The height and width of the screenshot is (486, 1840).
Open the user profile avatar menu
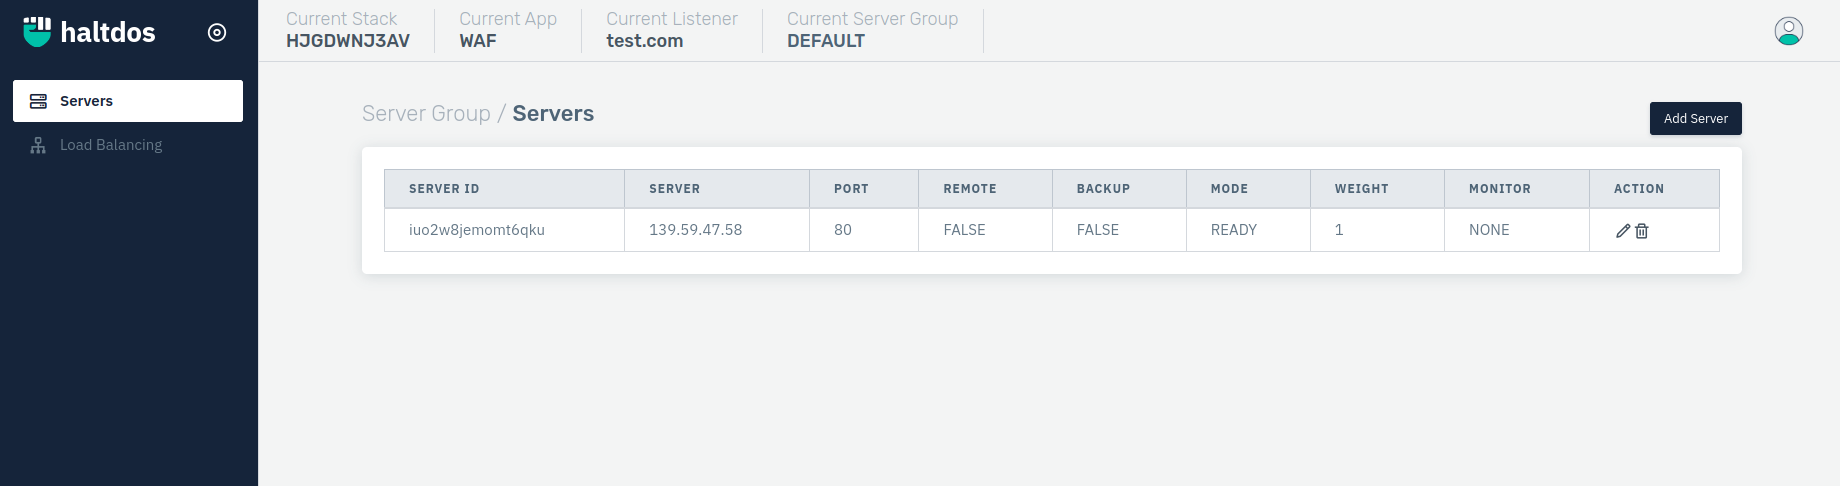point(1788,31)
